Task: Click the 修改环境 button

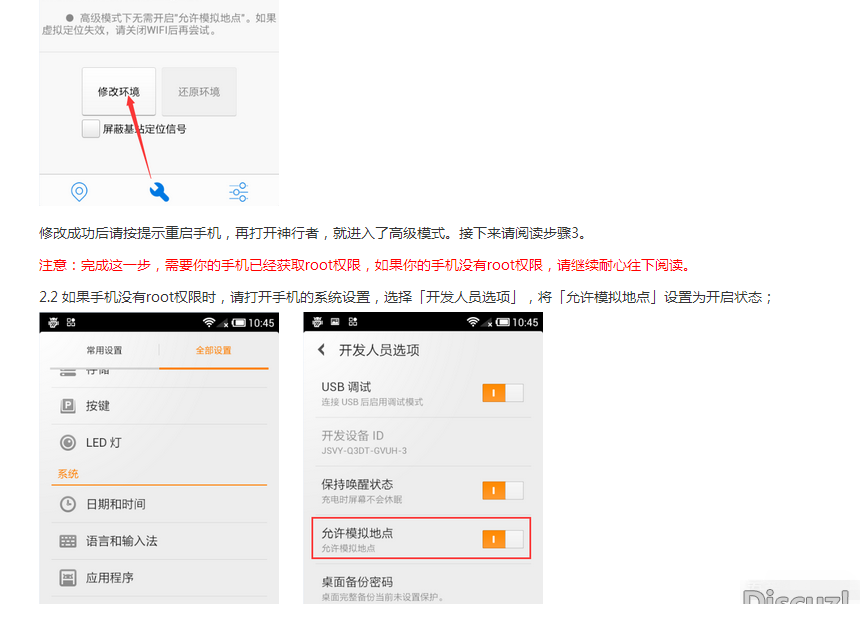Action: [119, 92]
